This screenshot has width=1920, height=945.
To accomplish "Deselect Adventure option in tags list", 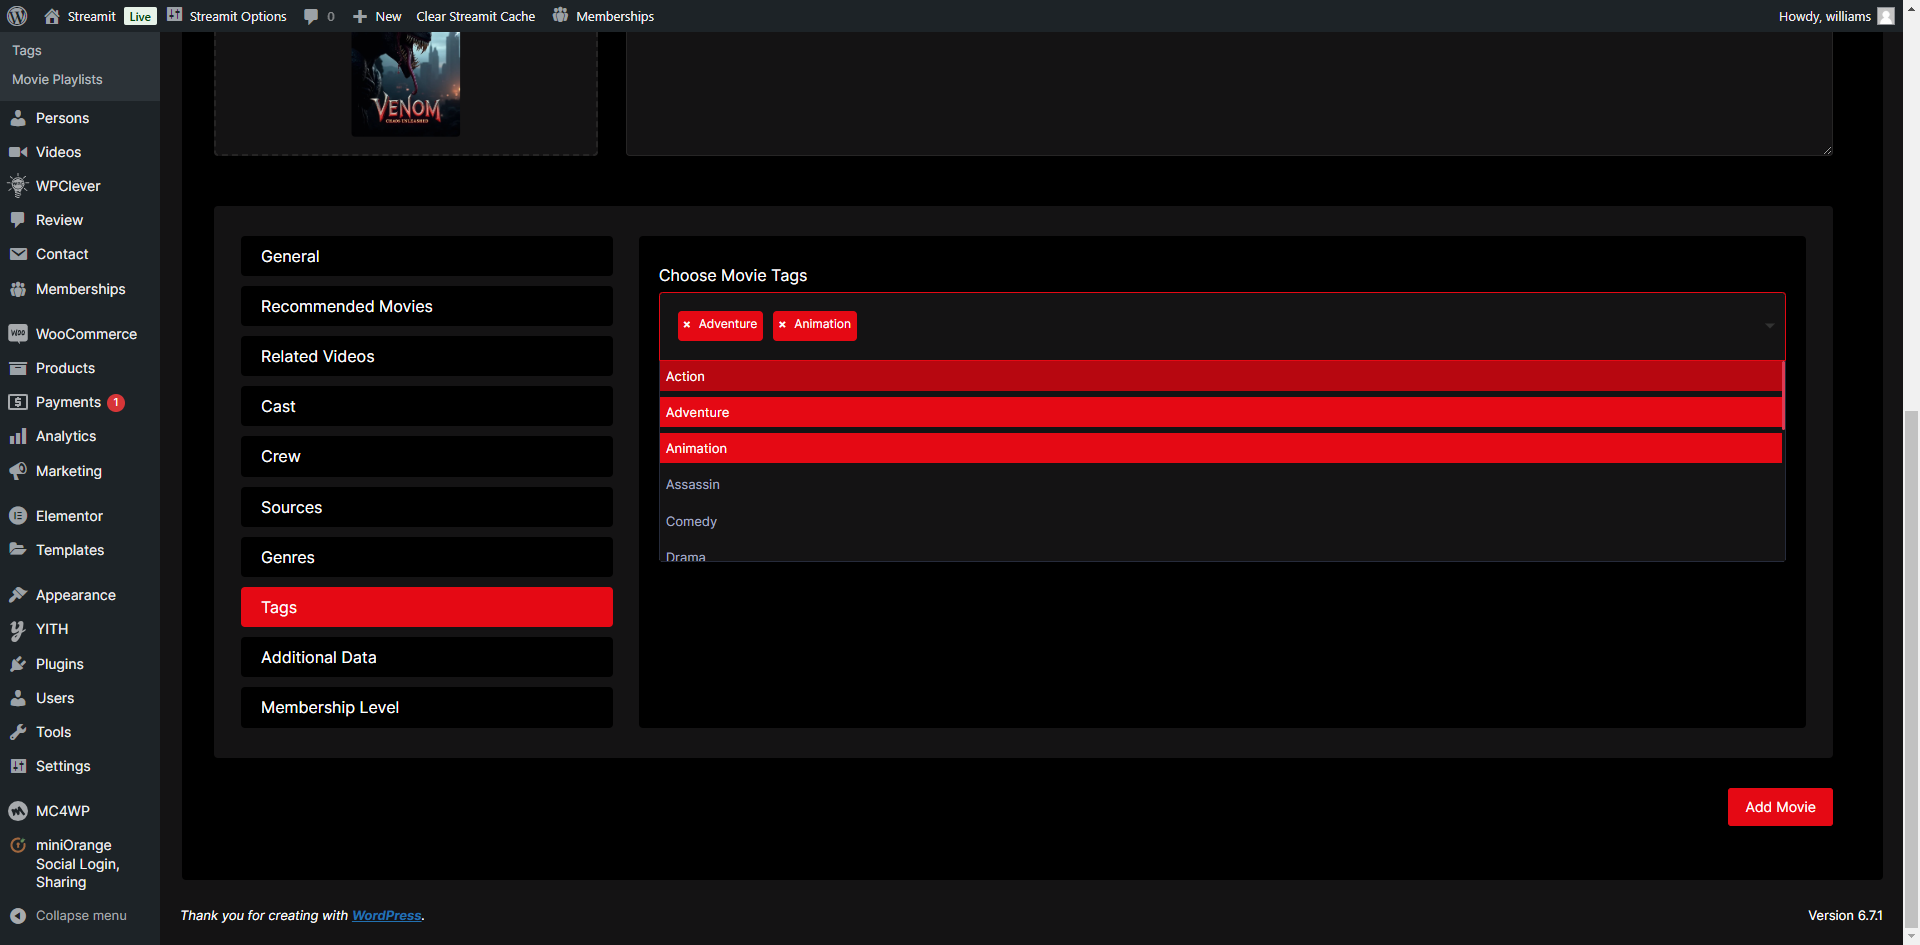I will pyautogui.click(x=1220, y=412).
